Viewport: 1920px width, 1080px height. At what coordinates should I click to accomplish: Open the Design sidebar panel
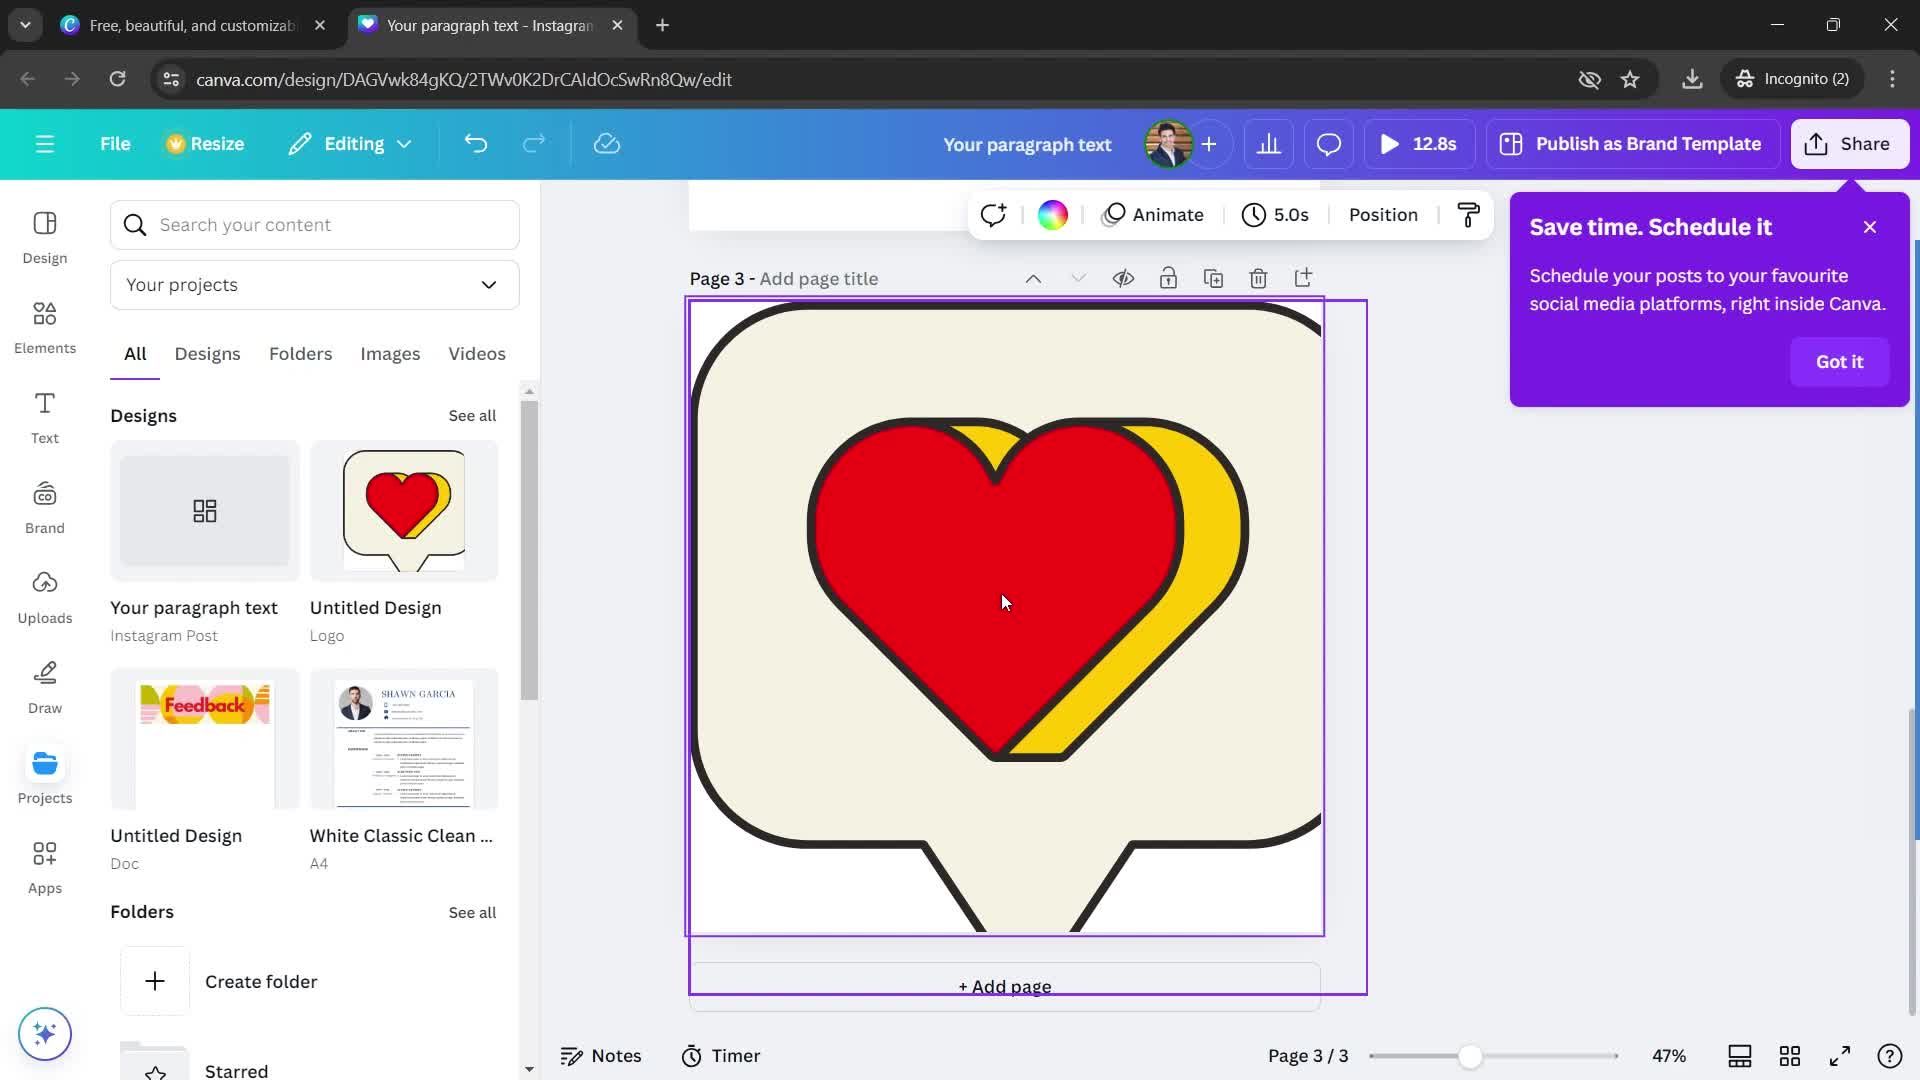pyautogui.click(x=45, y=238)
